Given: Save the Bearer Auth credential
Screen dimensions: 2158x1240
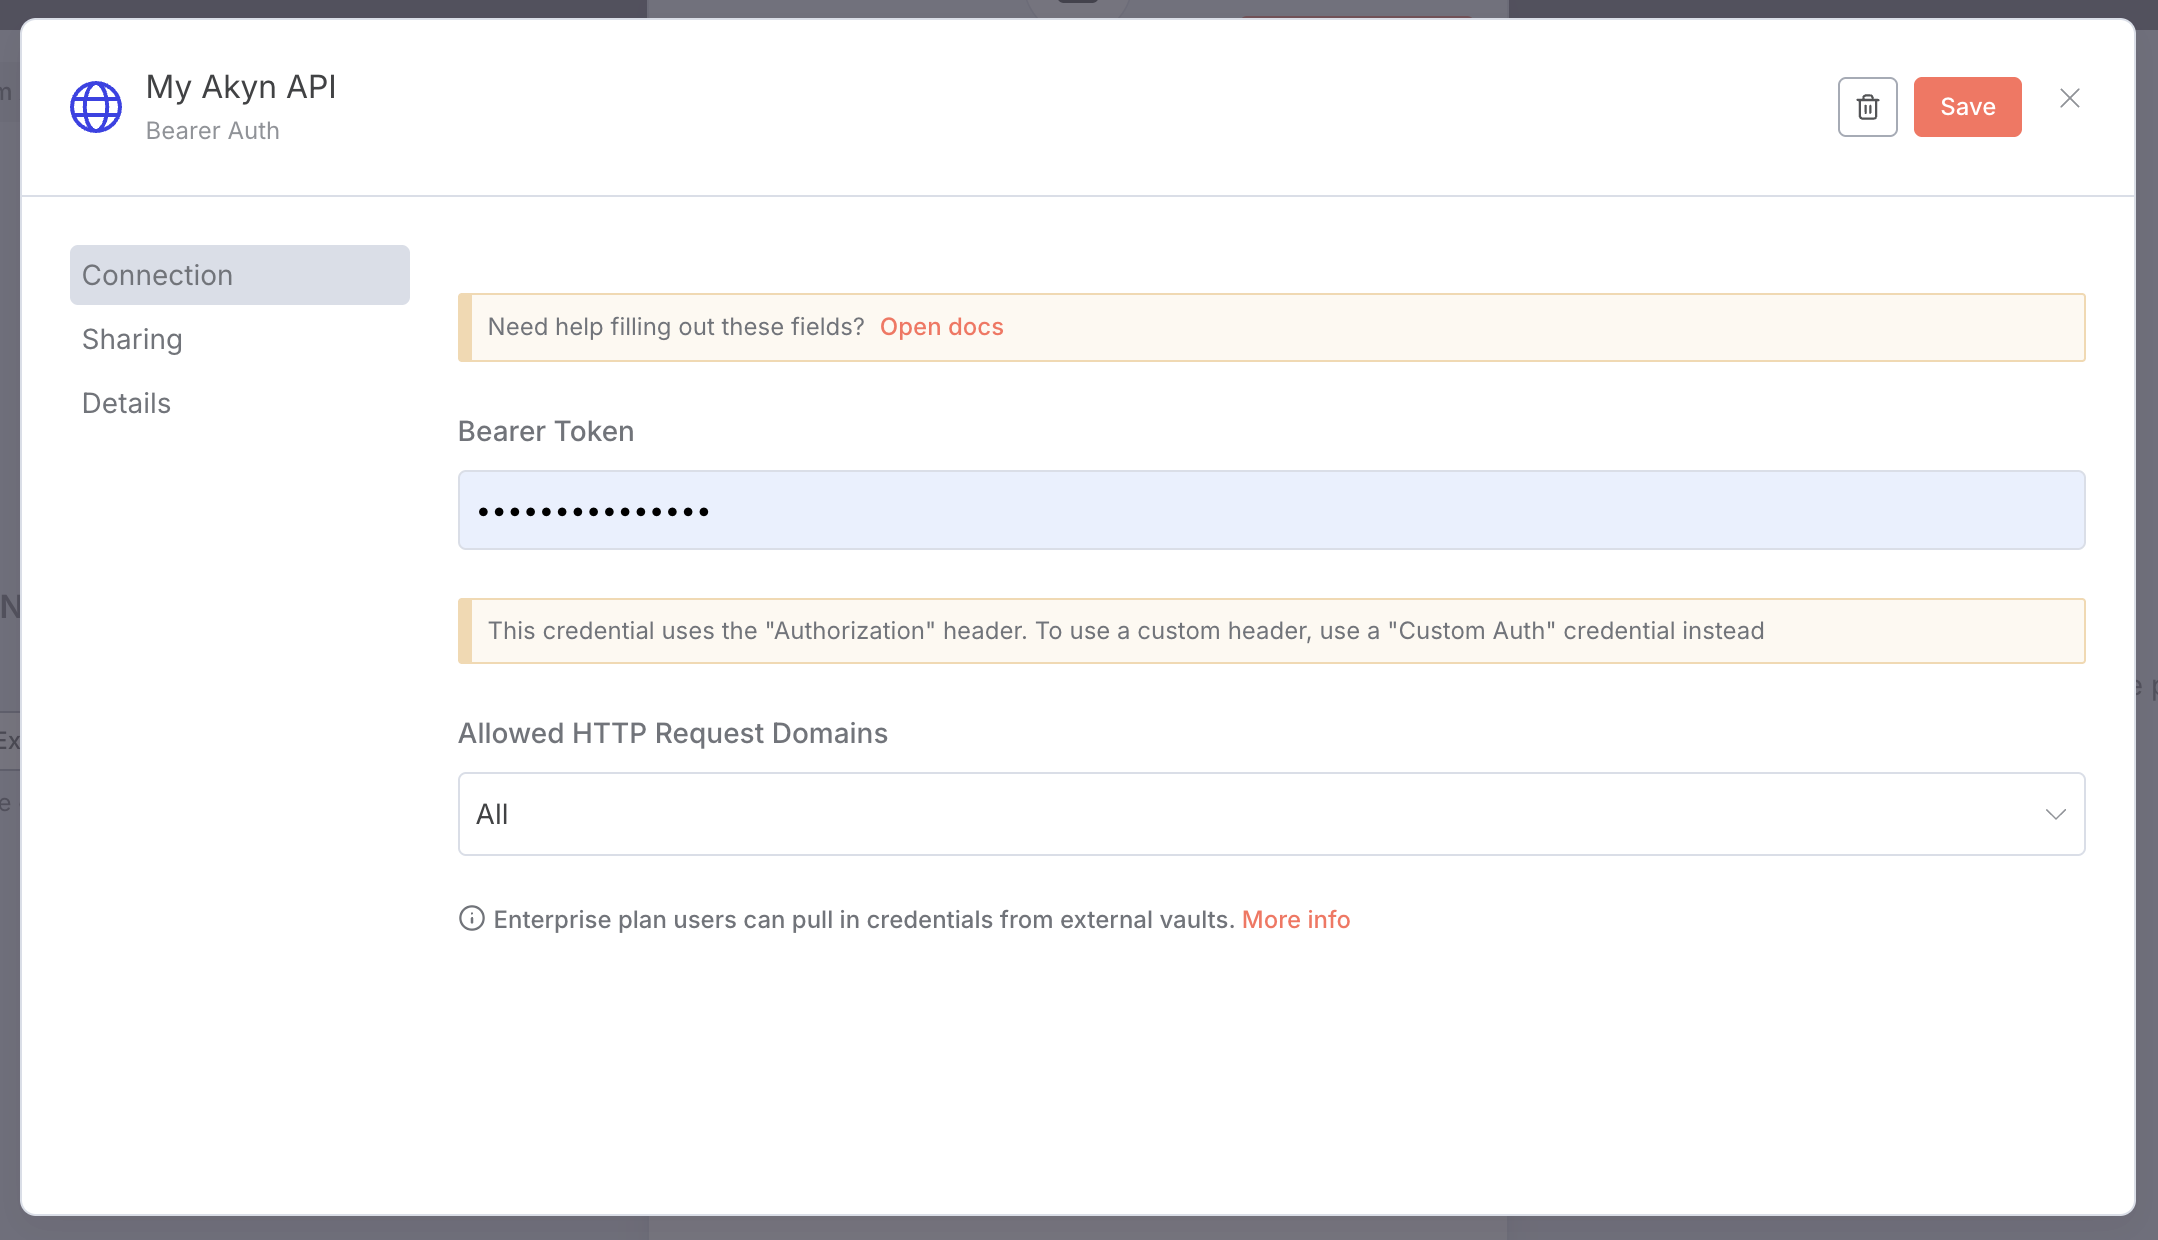Looking at the screenshot, I should tap(1966, 107).
